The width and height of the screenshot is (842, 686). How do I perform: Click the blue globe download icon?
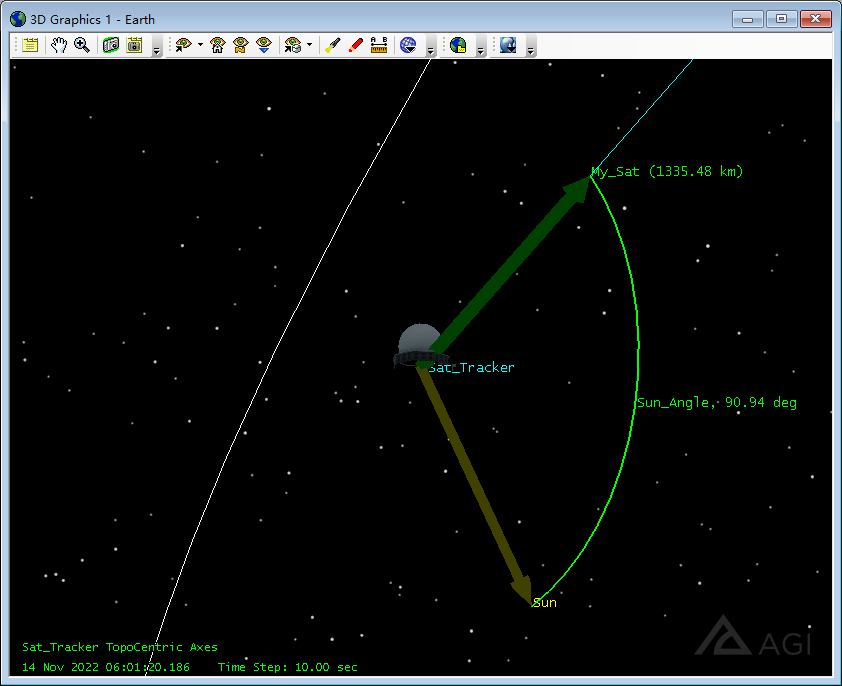coord(408,45)
